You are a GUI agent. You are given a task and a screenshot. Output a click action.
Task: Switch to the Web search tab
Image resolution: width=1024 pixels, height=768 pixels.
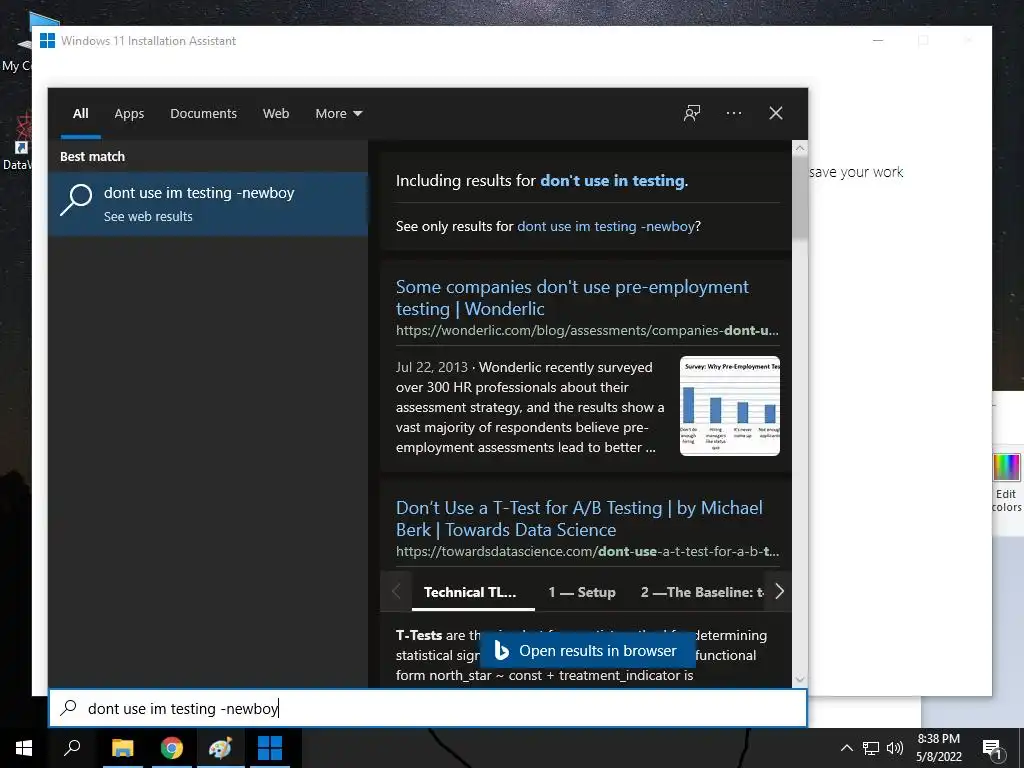point(276,114)
